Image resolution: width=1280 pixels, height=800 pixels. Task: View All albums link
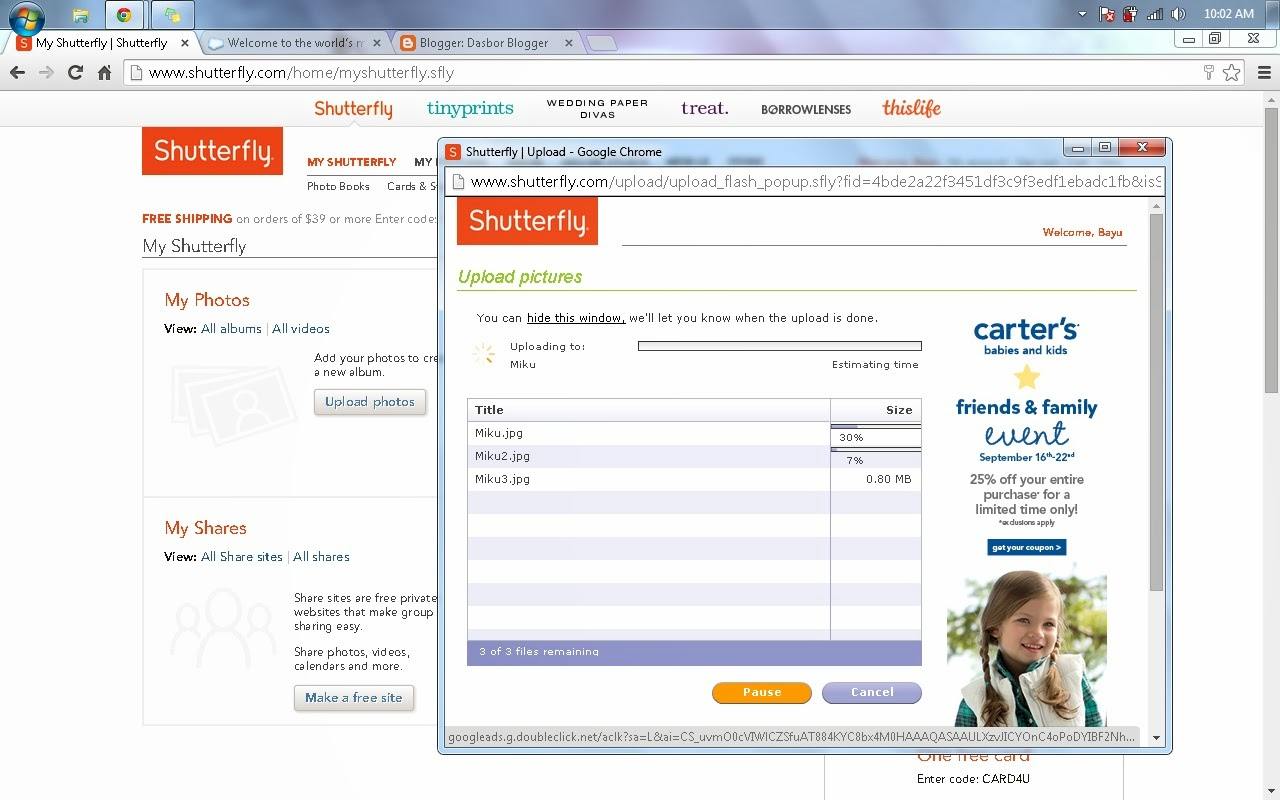click(x=231, y=329)
